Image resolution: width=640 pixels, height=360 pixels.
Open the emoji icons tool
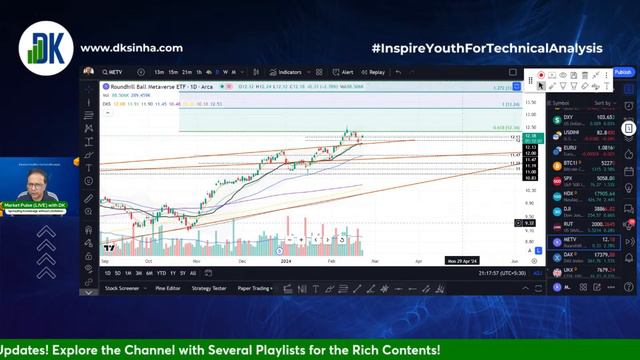(x=89, y=181)
